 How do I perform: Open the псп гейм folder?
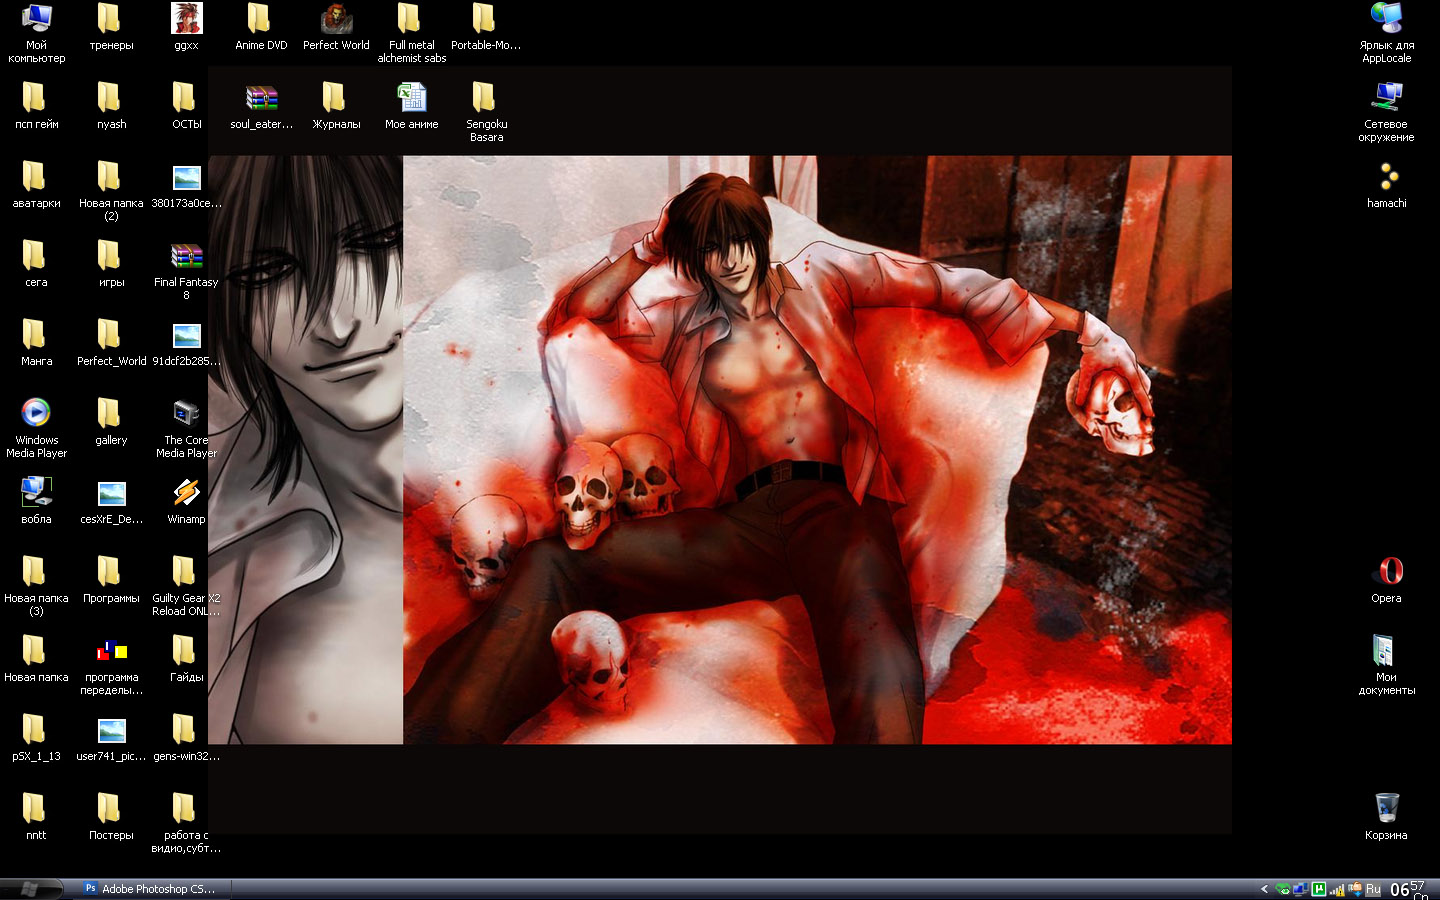pos(36,106)
